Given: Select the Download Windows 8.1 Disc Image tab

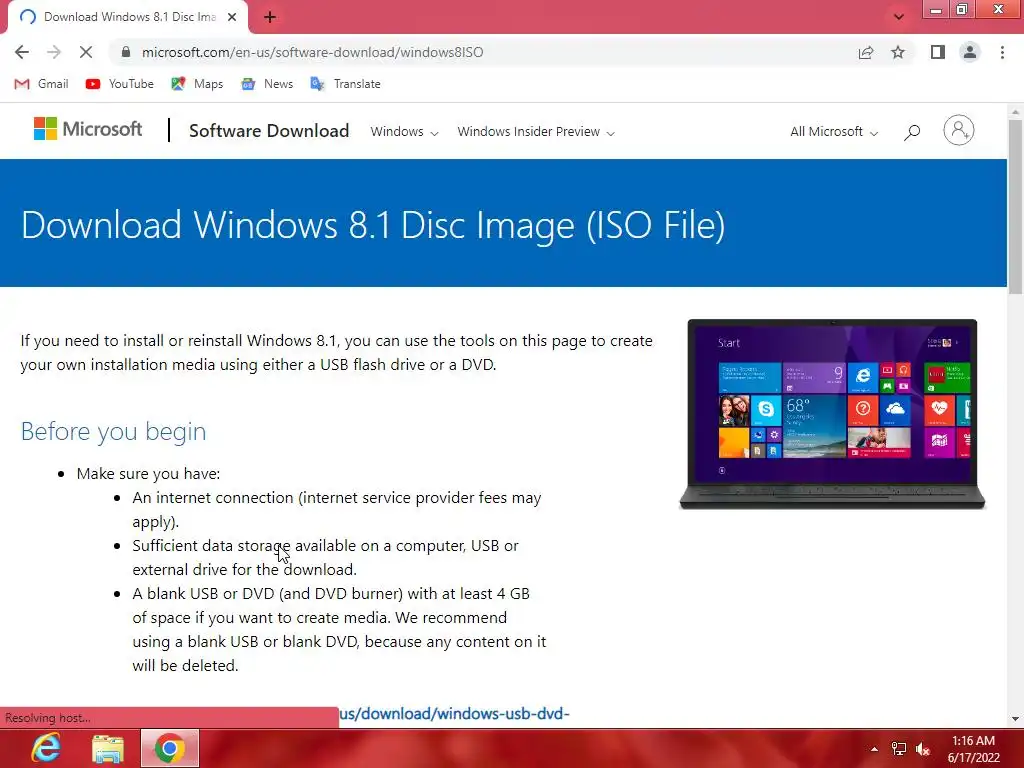Looking at the screenshot, I should [x=128, y=17].
